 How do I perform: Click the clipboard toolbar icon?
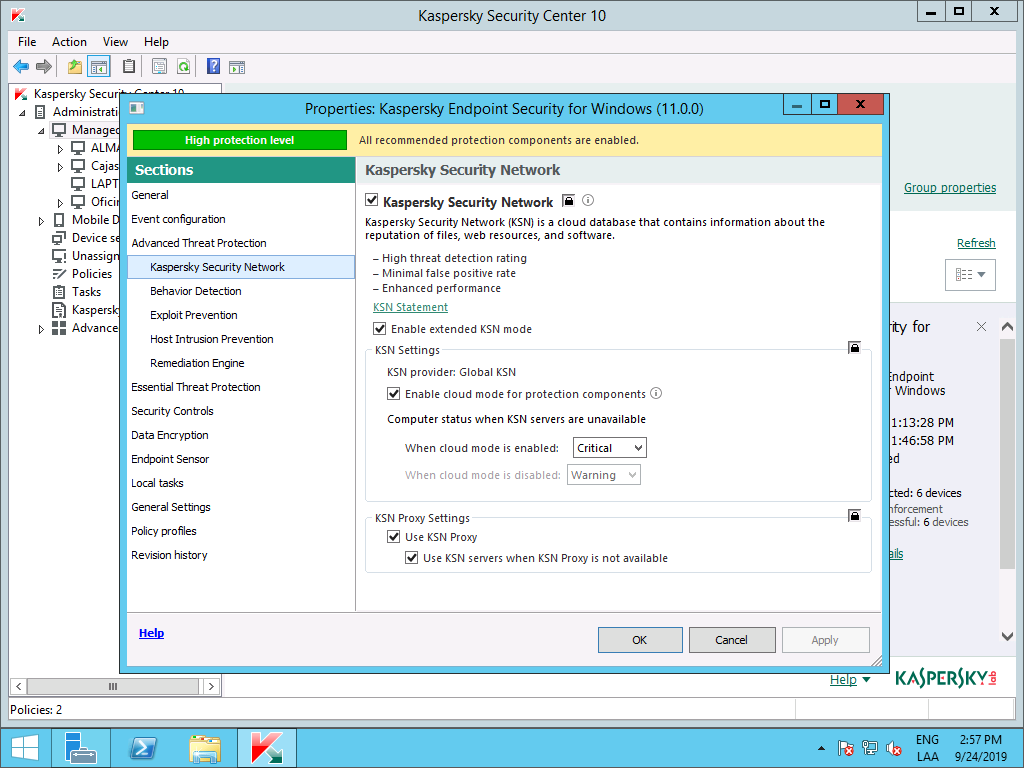[x=129, y=66]
